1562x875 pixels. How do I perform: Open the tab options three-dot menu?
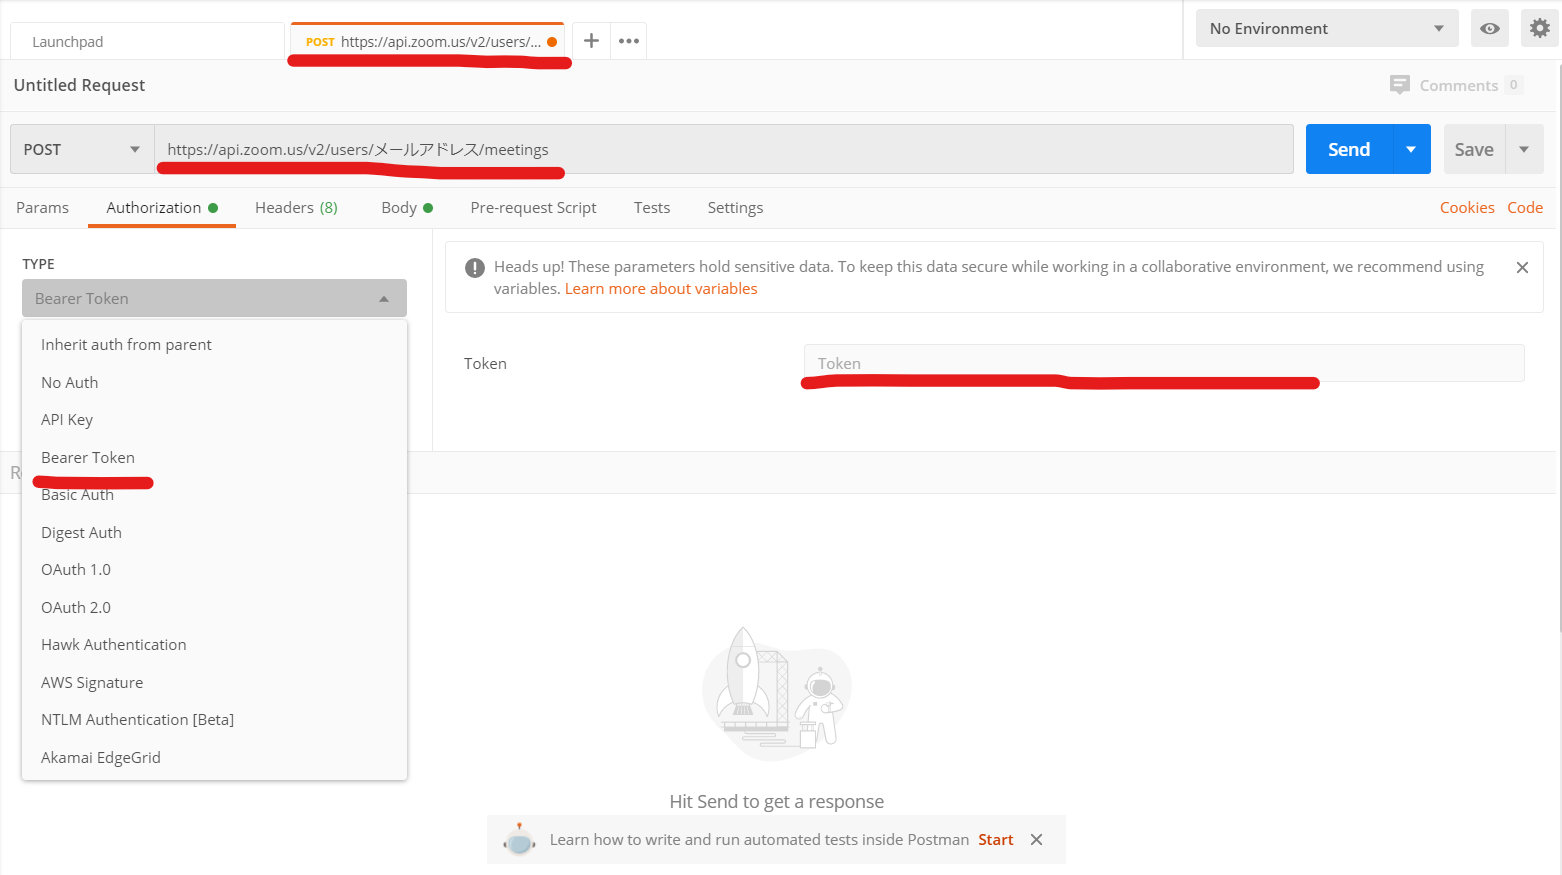629,41
